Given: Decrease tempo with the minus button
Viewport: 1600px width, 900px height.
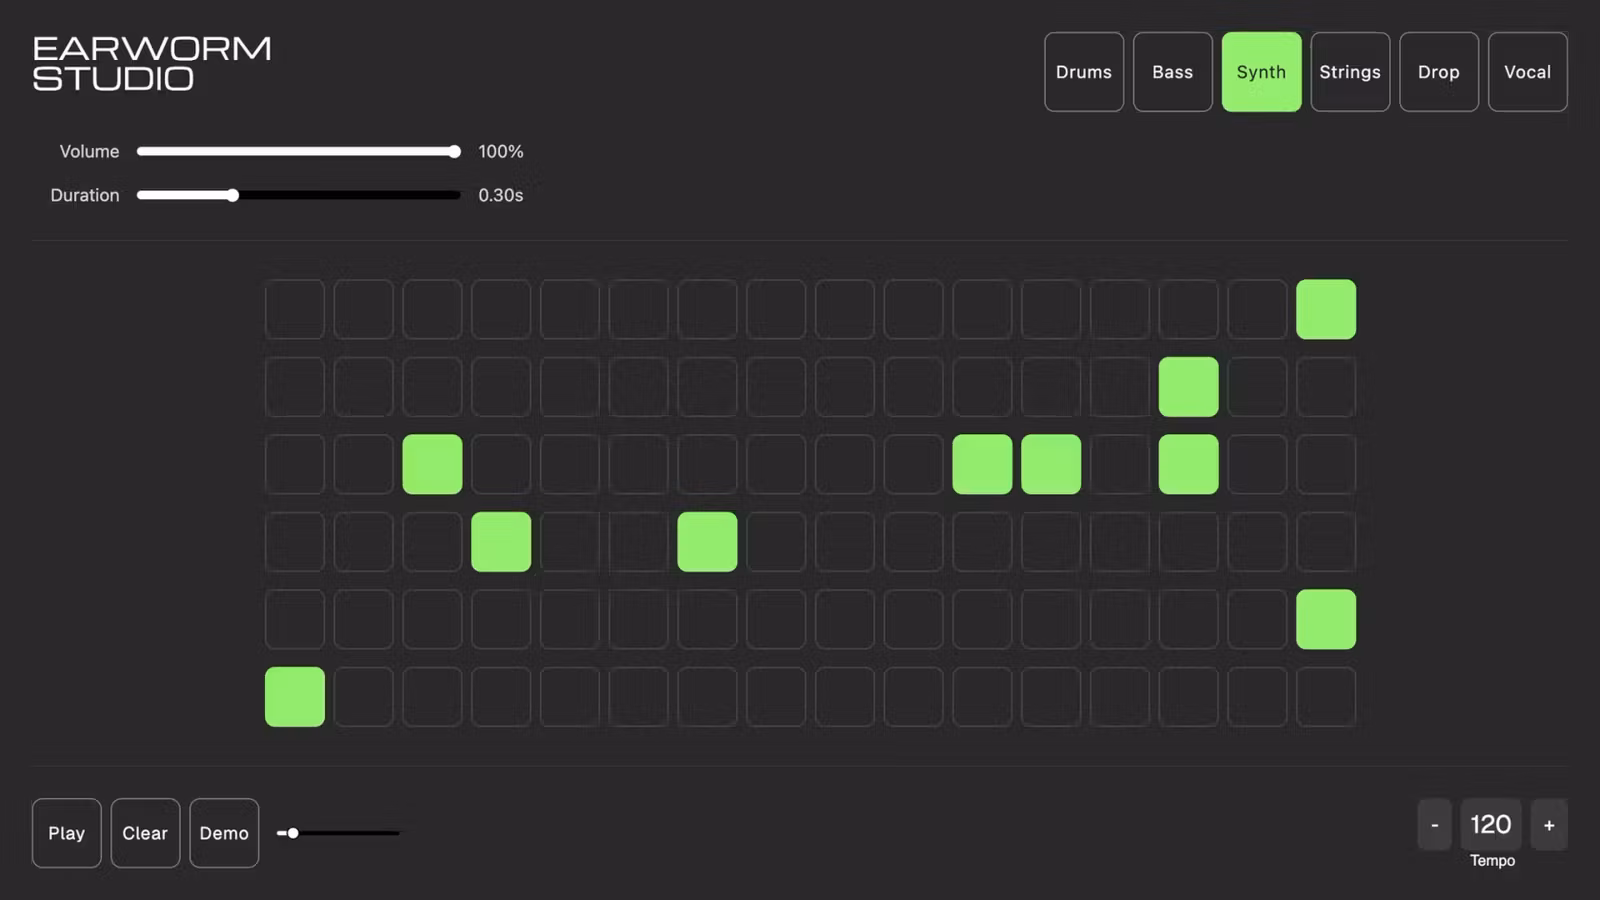Looking at the screenshot, I should point(1434,825).
